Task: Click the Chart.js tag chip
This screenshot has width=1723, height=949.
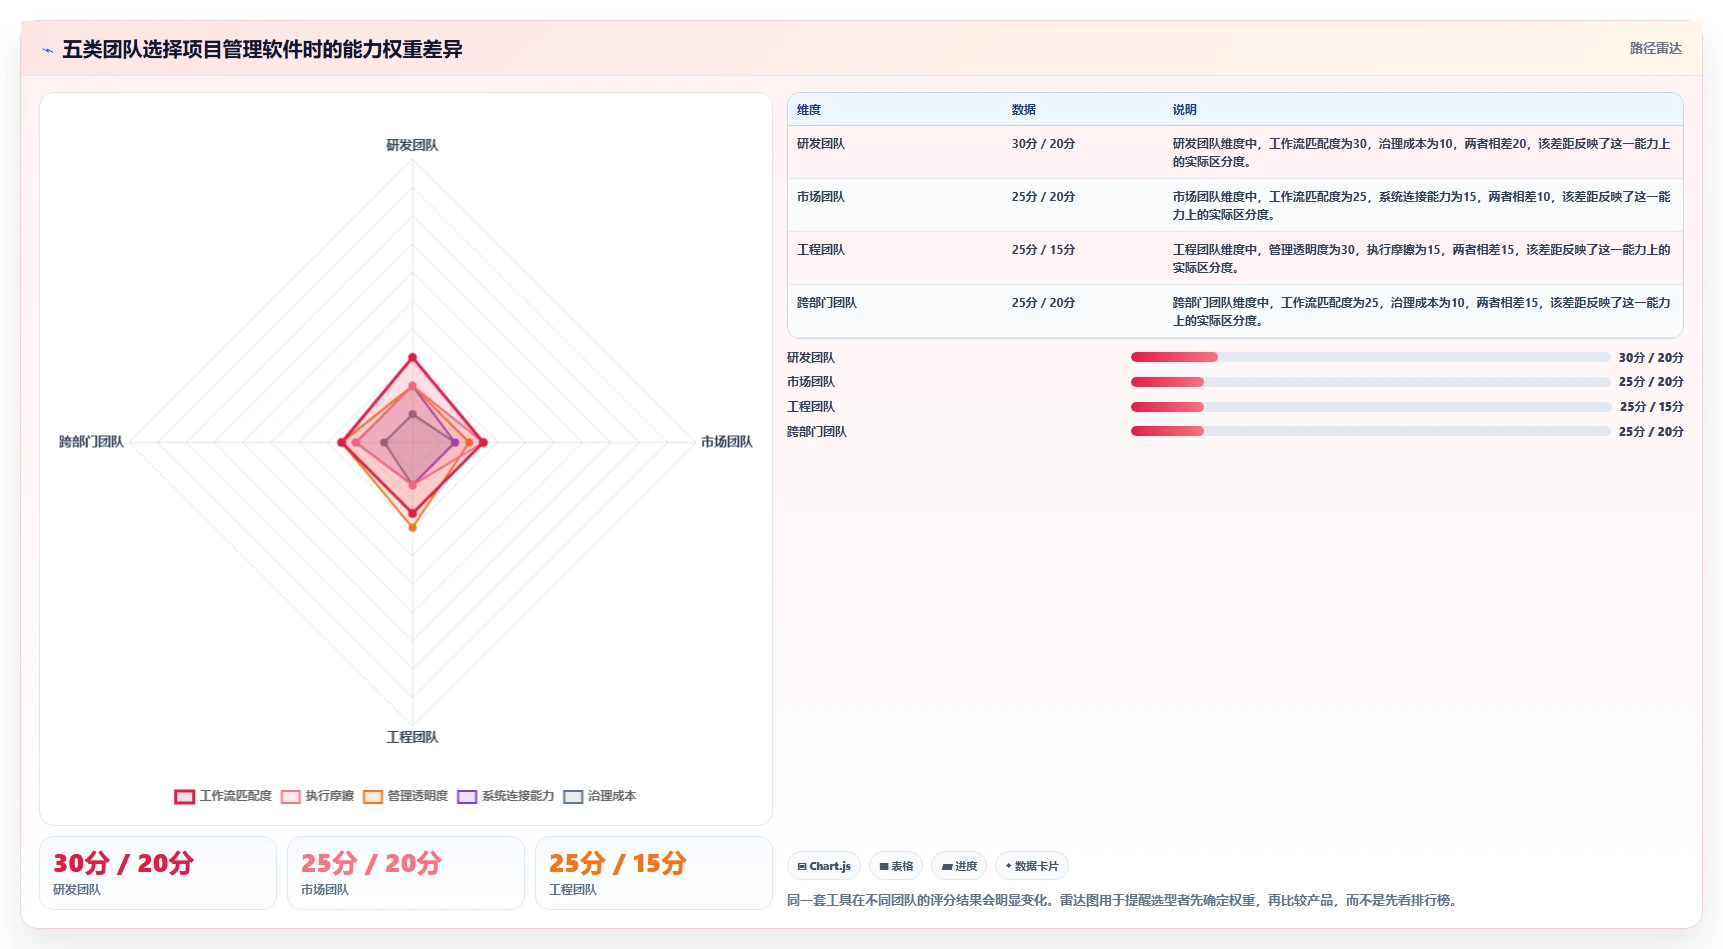Action: tap(824, 866)
